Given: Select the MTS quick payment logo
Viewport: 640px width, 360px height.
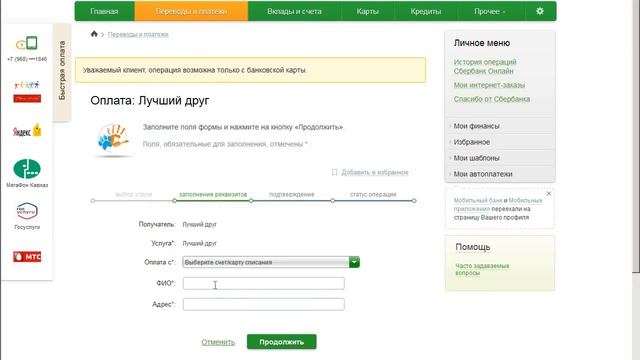Looking at the screenshot, I should pyautogui.click(x=27, y=257).
